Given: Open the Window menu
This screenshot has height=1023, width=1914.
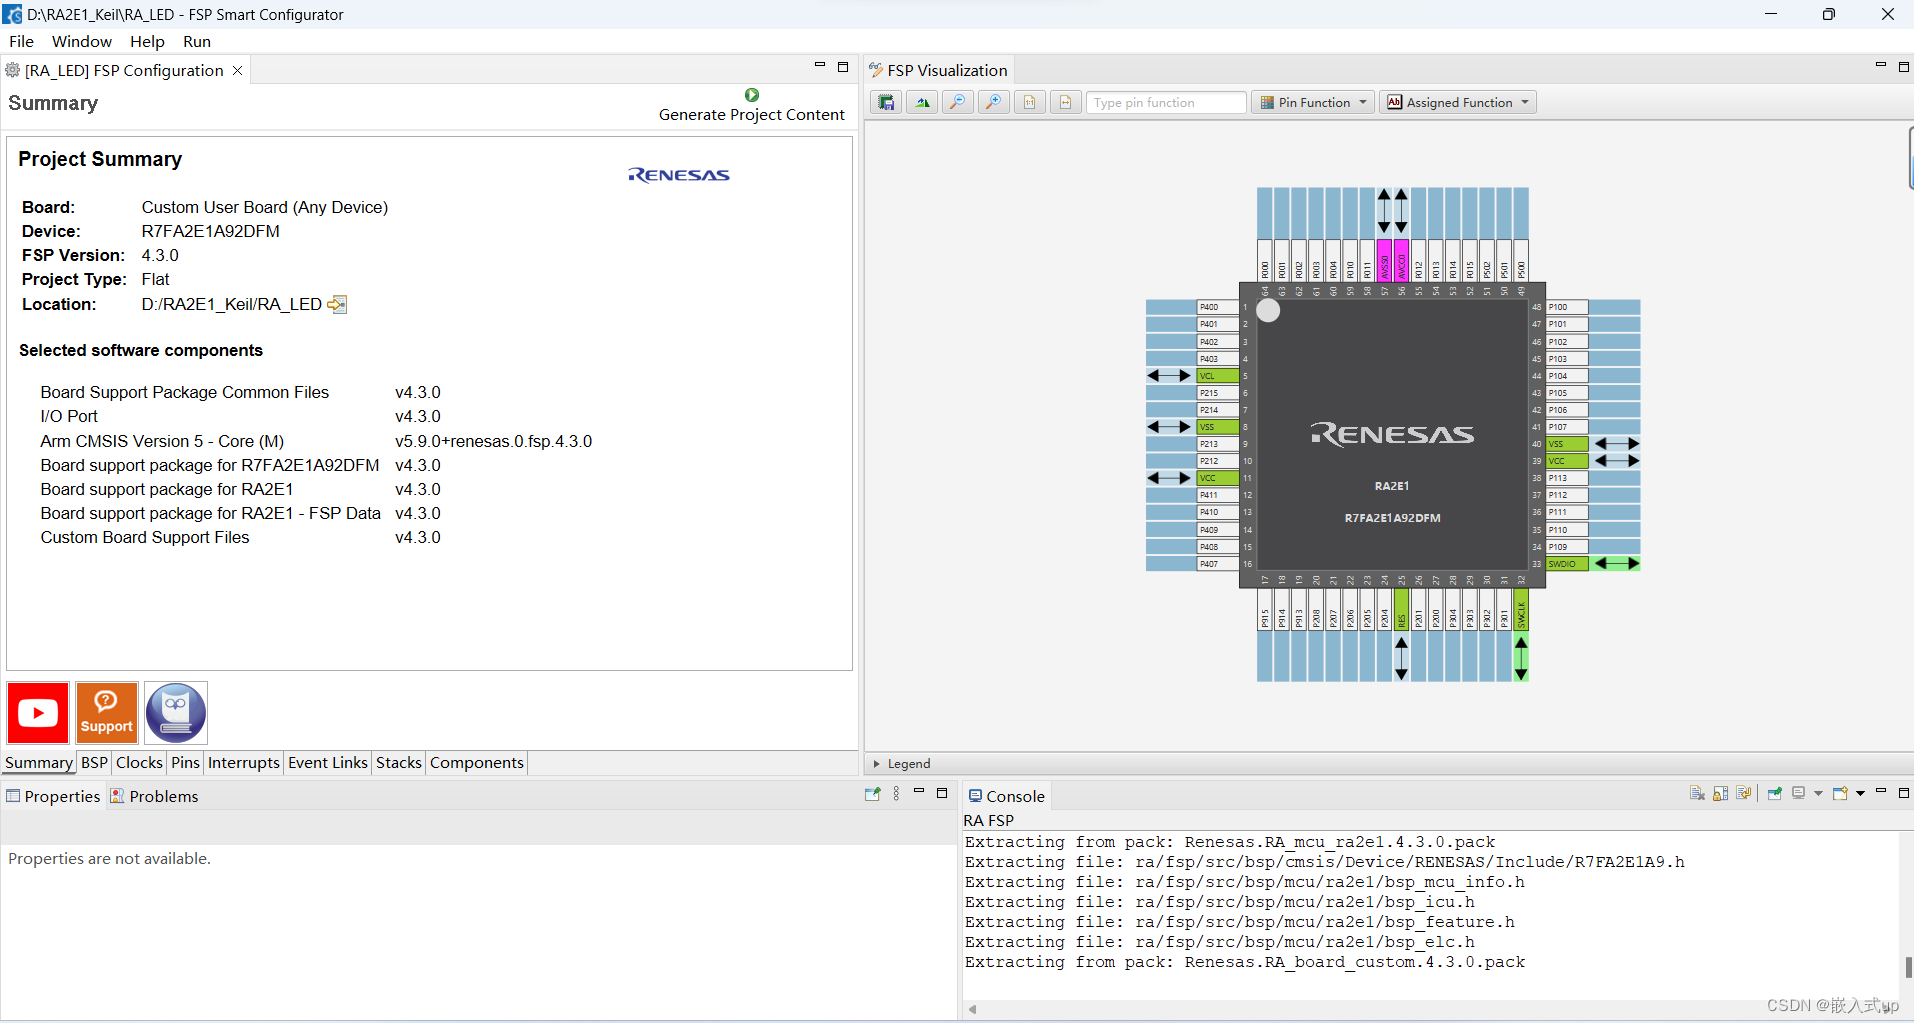Looking at the screenshot, I should click(82, 42).
